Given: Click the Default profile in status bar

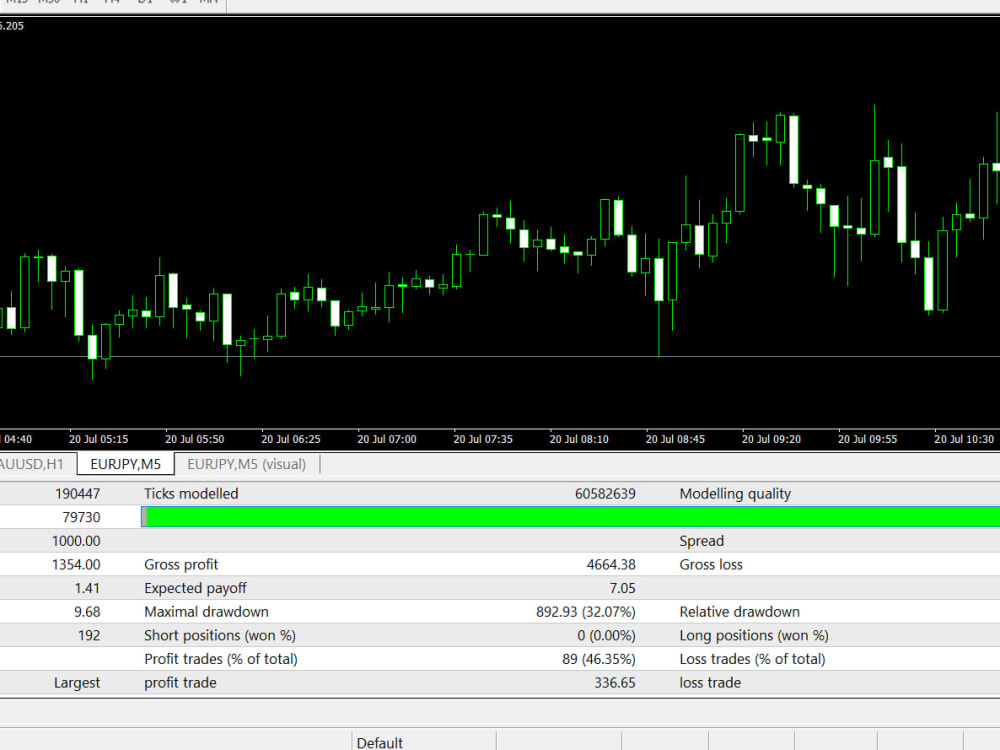Looking at the screenshot, I should tap(379, 742).
